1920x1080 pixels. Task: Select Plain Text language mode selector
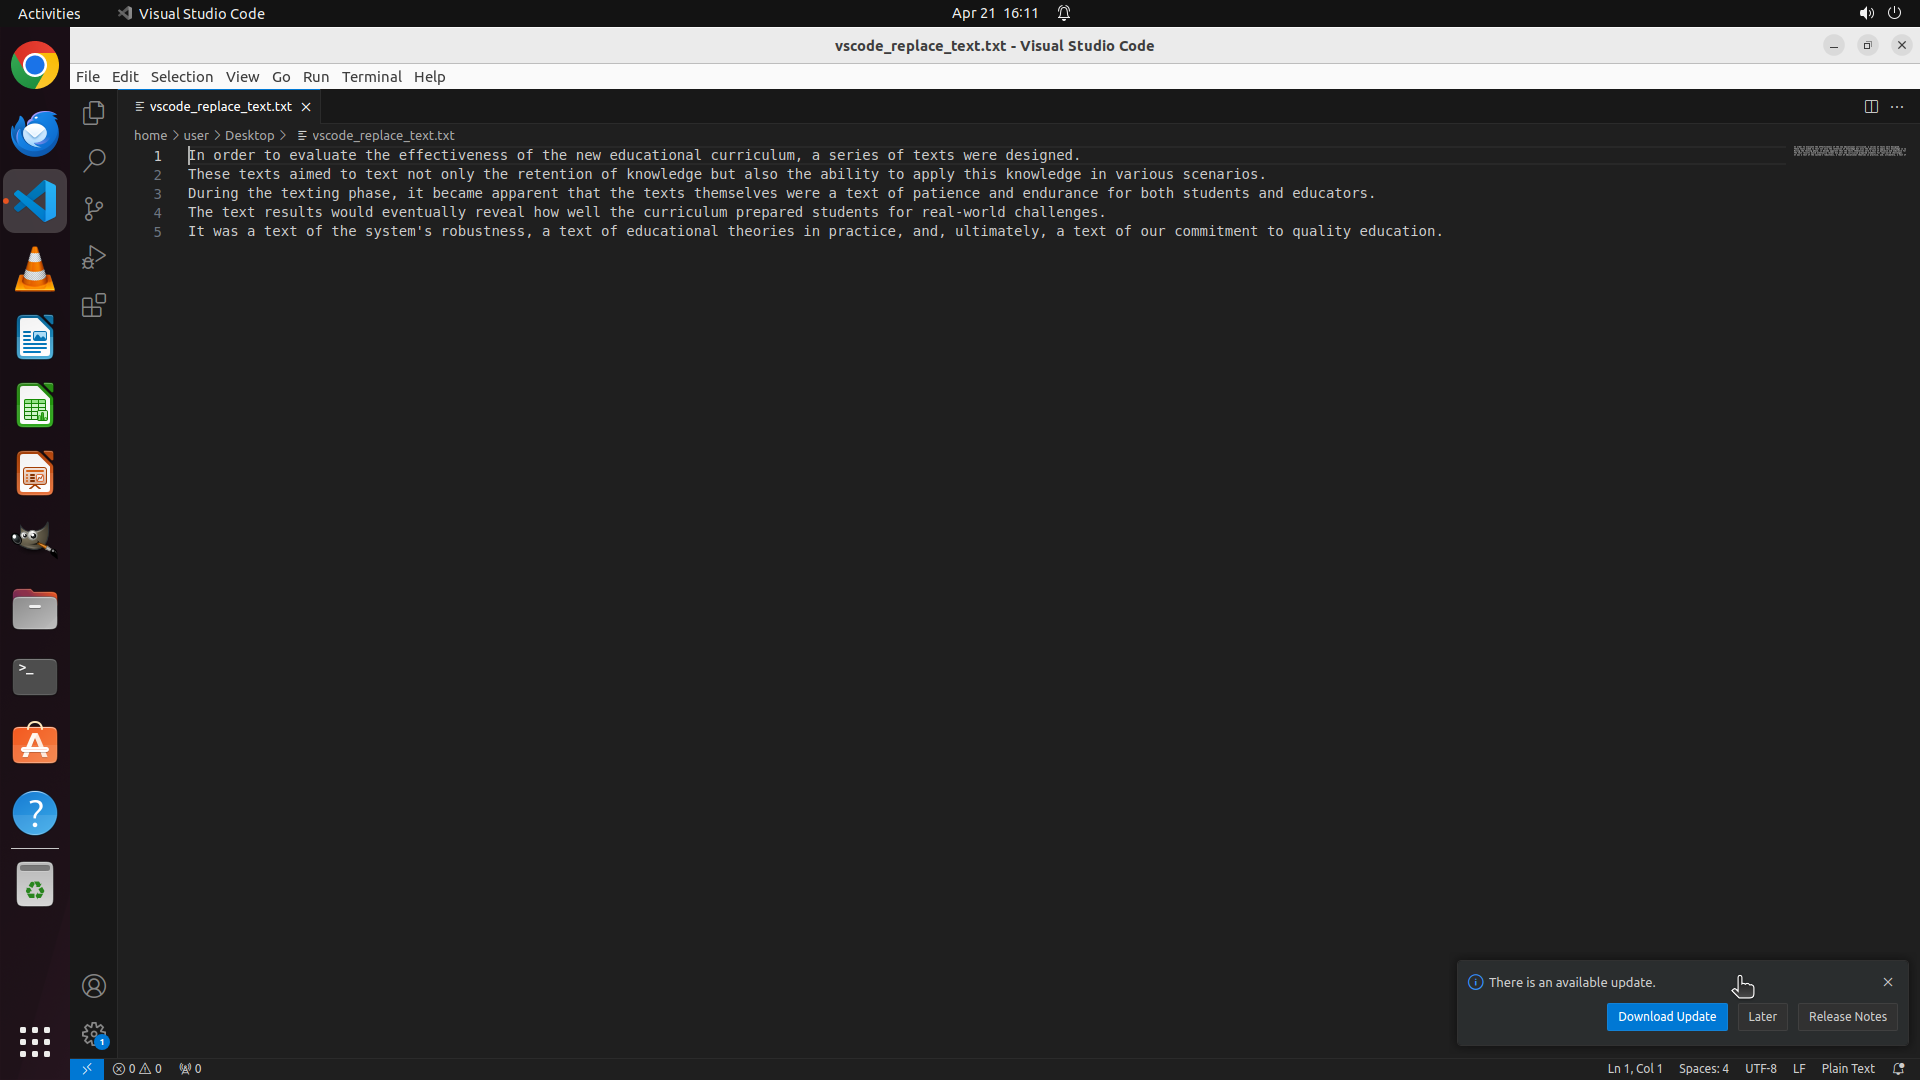[1847, 1068]
